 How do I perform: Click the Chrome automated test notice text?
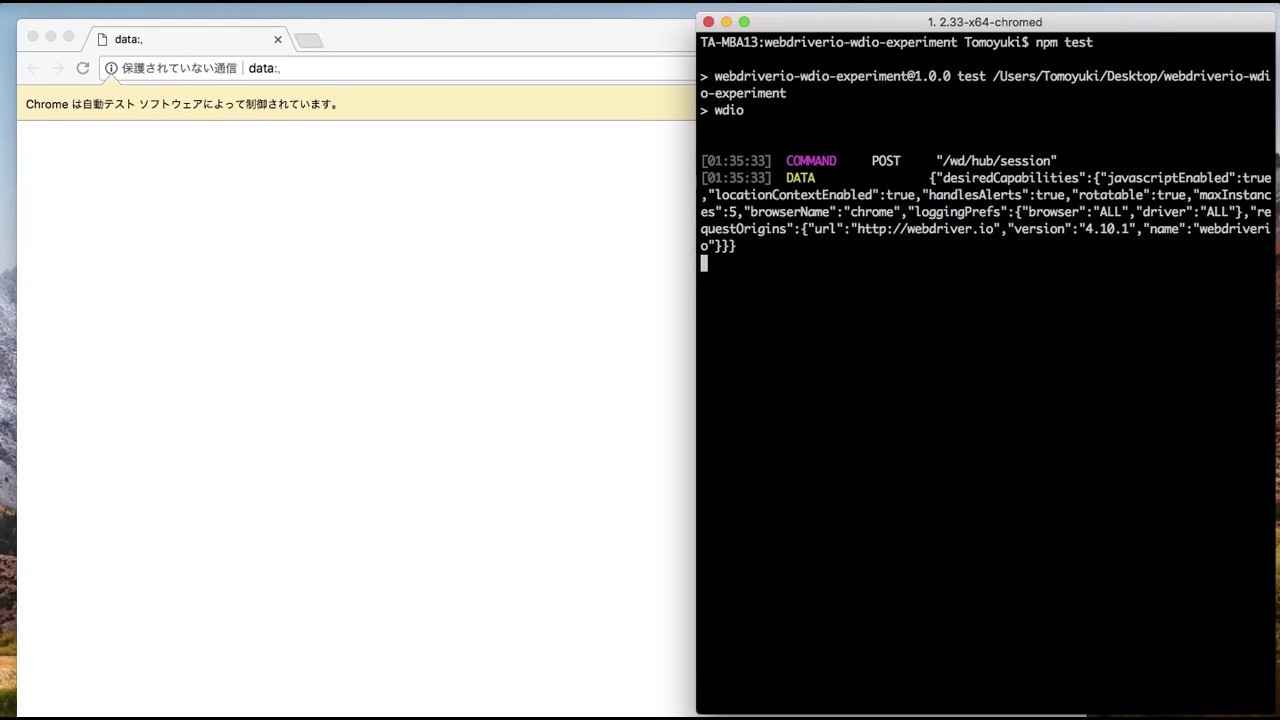(182, 104)
